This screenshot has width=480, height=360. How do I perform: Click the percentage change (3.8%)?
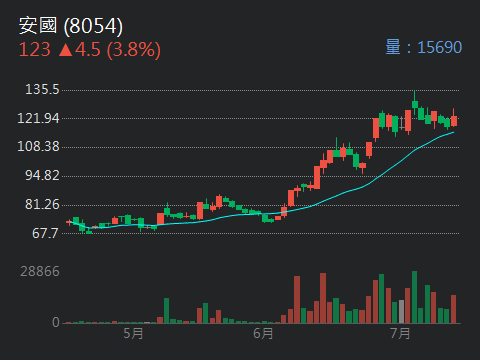[x=134, y=50]
